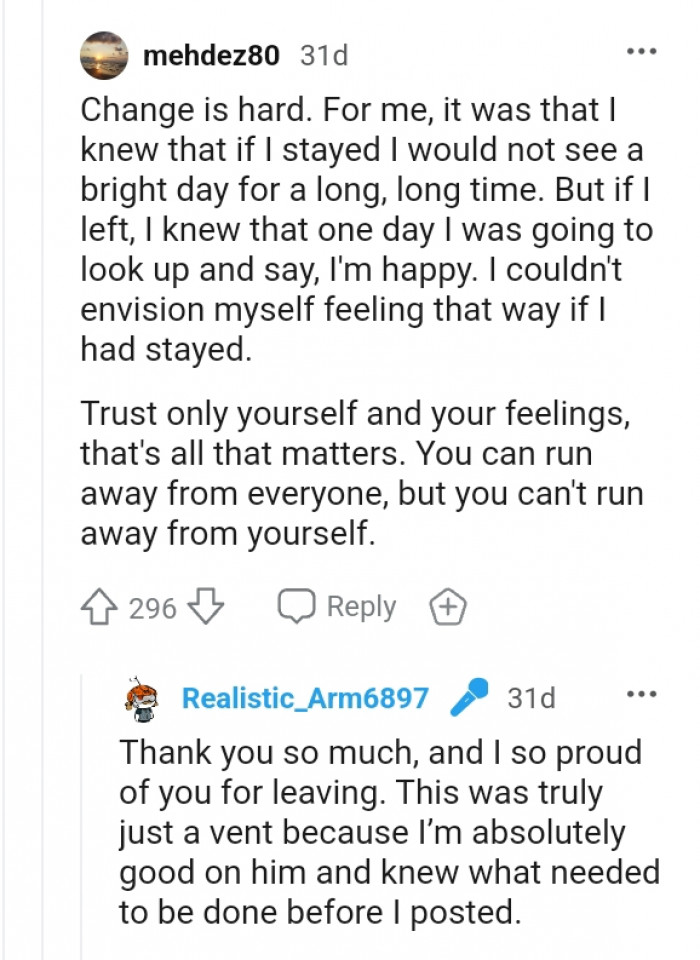Click the award plus icon on mehdez80's comment
This screenshot has height=960, width=700.
coord(448,605)
